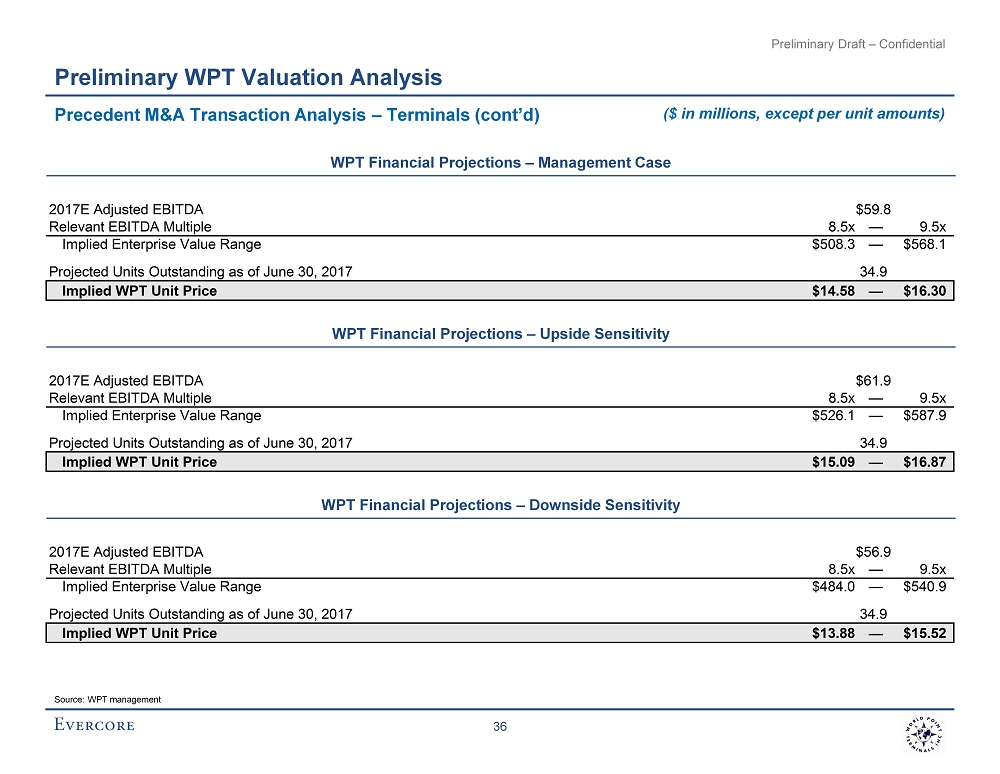
Task: Click the page number 36
Action: tap(501, 727)
